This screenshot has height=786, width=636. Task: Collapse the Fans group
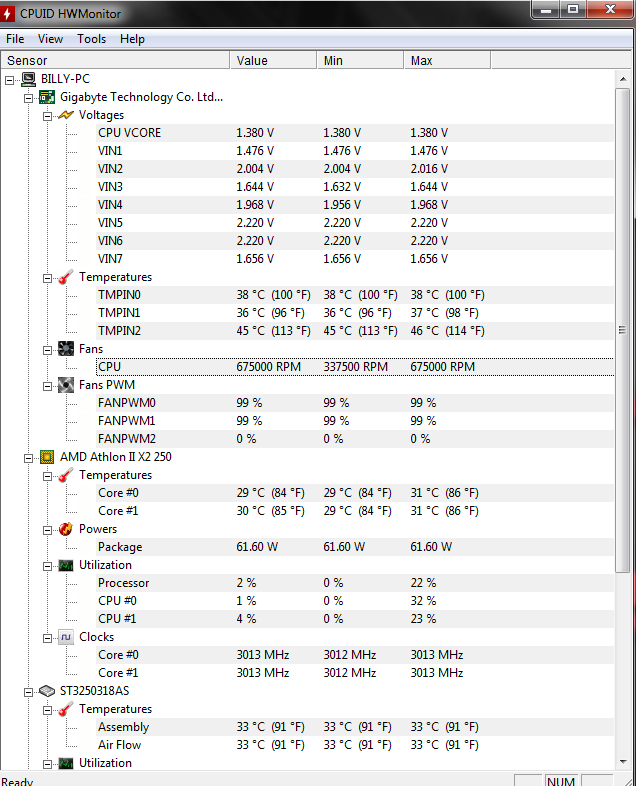tap(47, 350)
